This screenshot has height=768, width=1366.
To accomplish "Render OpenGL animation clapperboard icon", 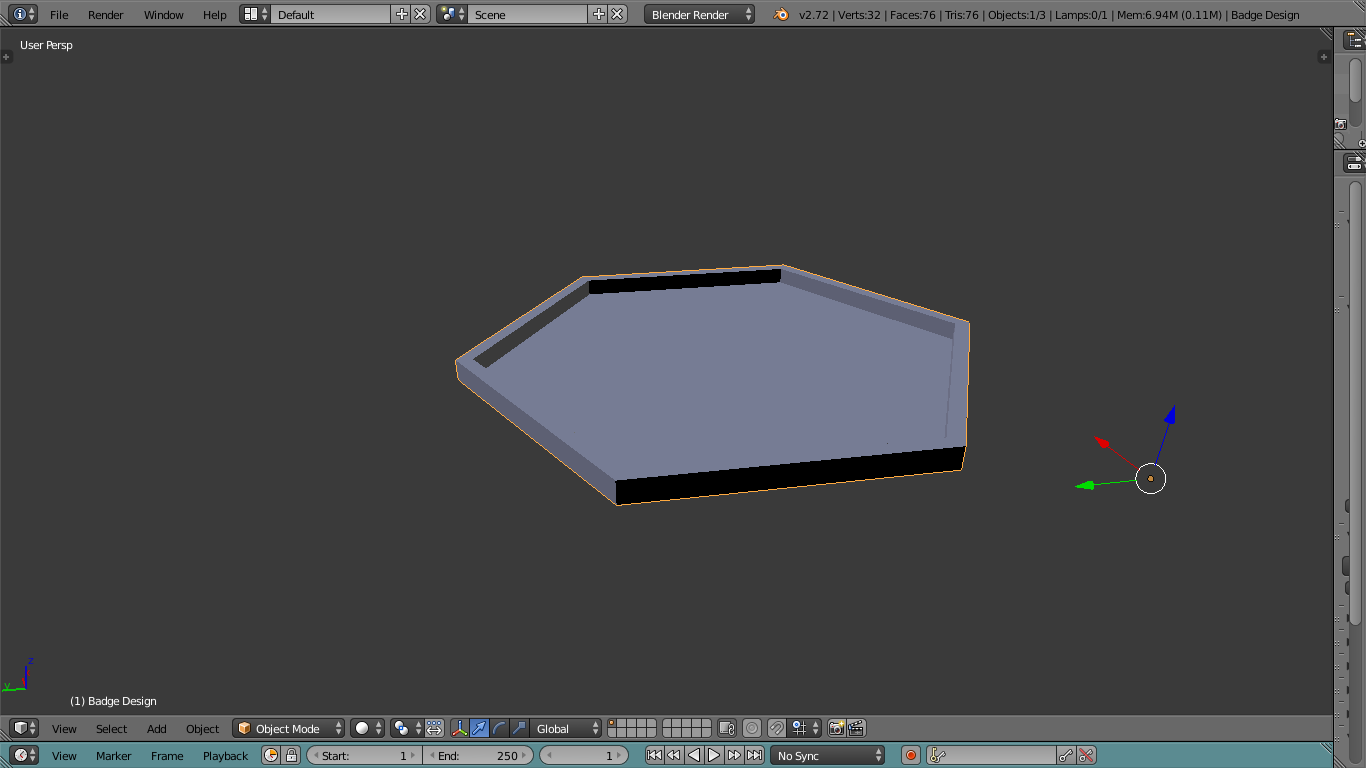I will (856, 728).
